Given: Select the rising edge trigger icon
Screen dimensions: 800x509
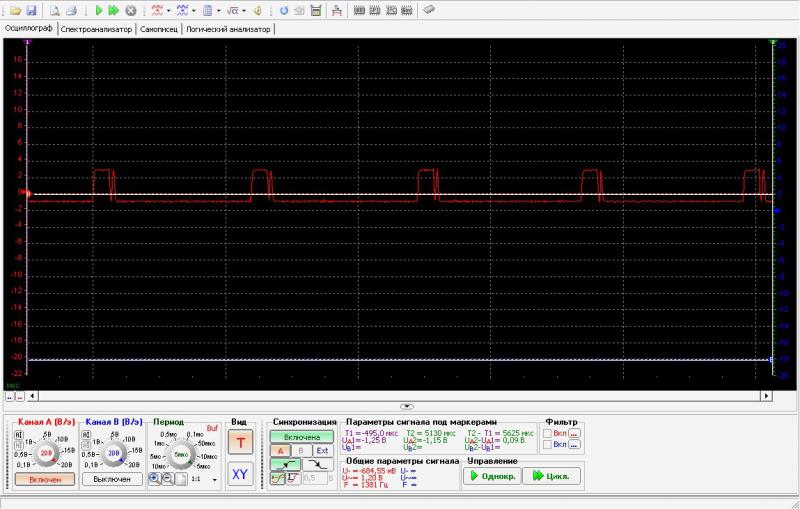Looking at the screenshot, I should click(285, 465).
